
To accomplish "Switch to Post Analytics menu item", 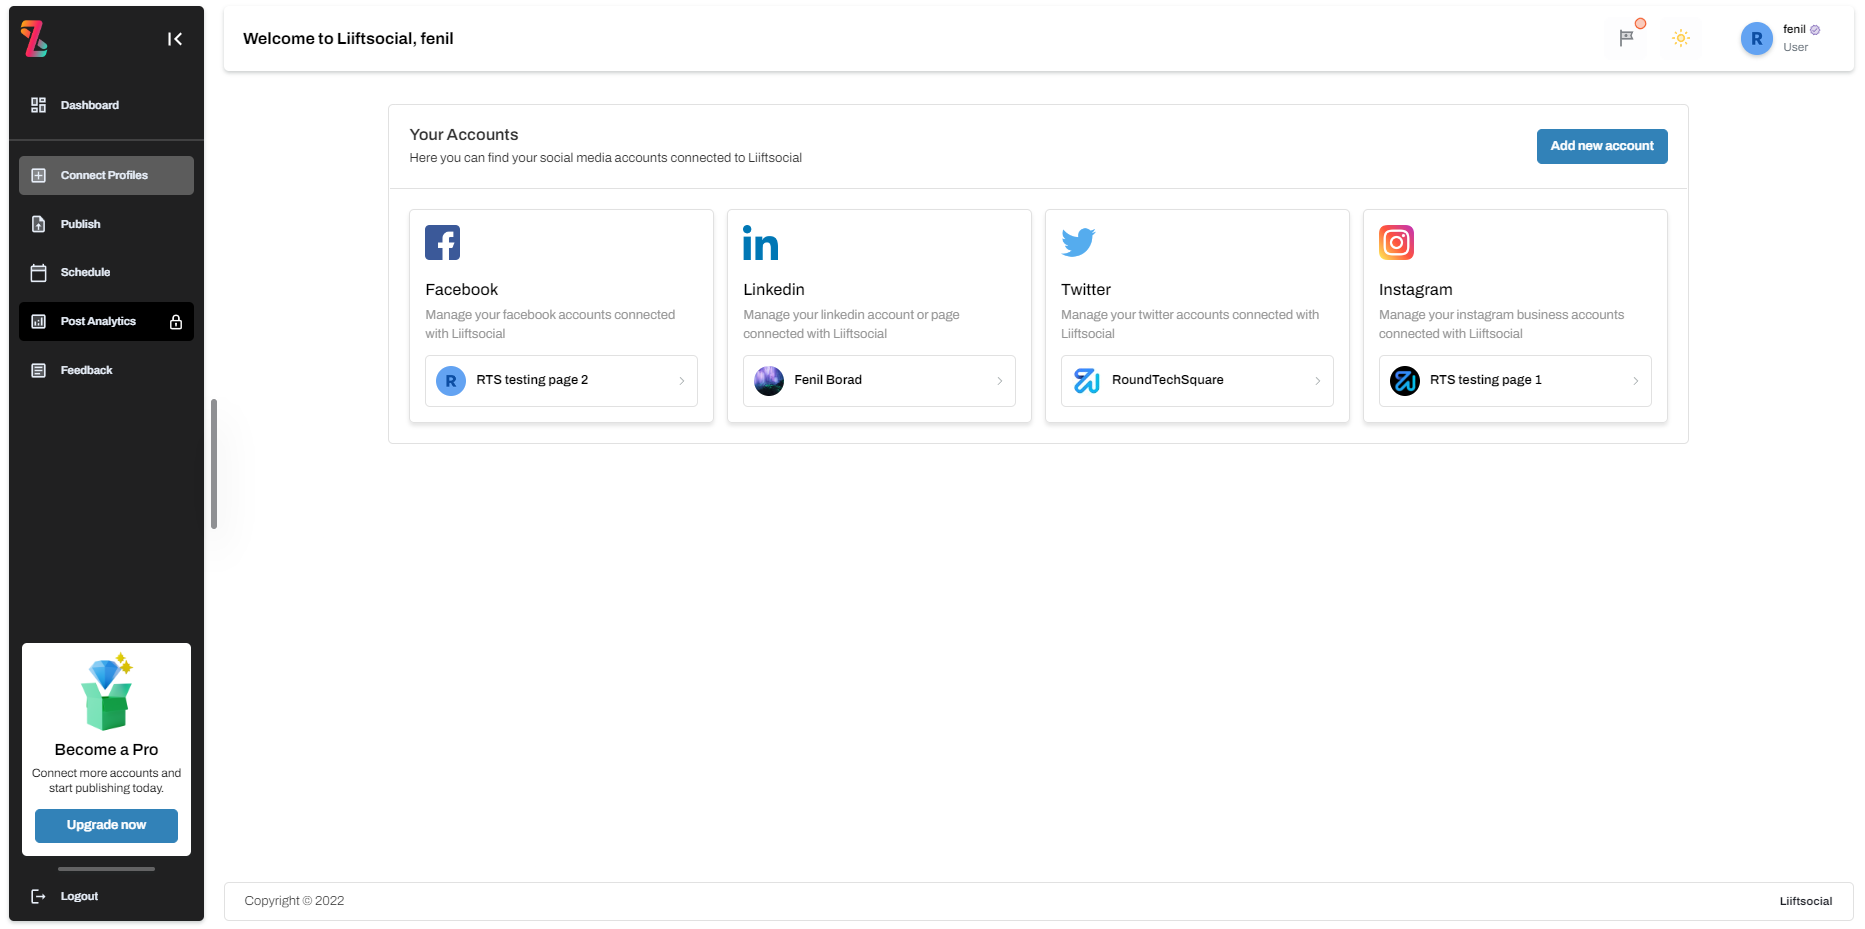I will 98,321.
